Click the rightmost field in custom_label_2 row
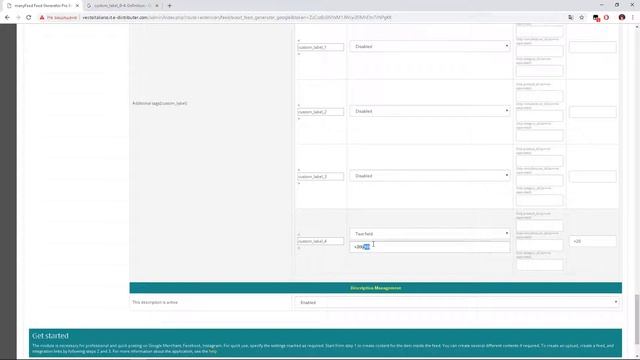This screenshot has width=640, height=360. click(x=593, y=112)
